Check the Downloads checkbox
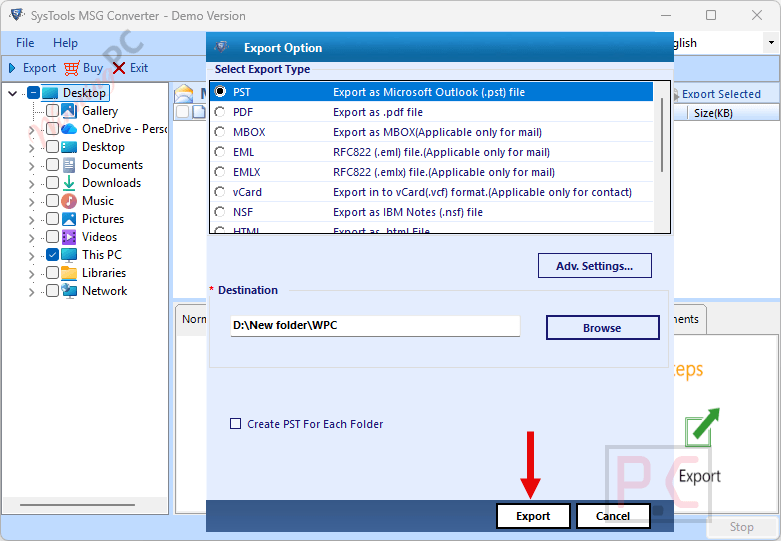 pos(52,183)
